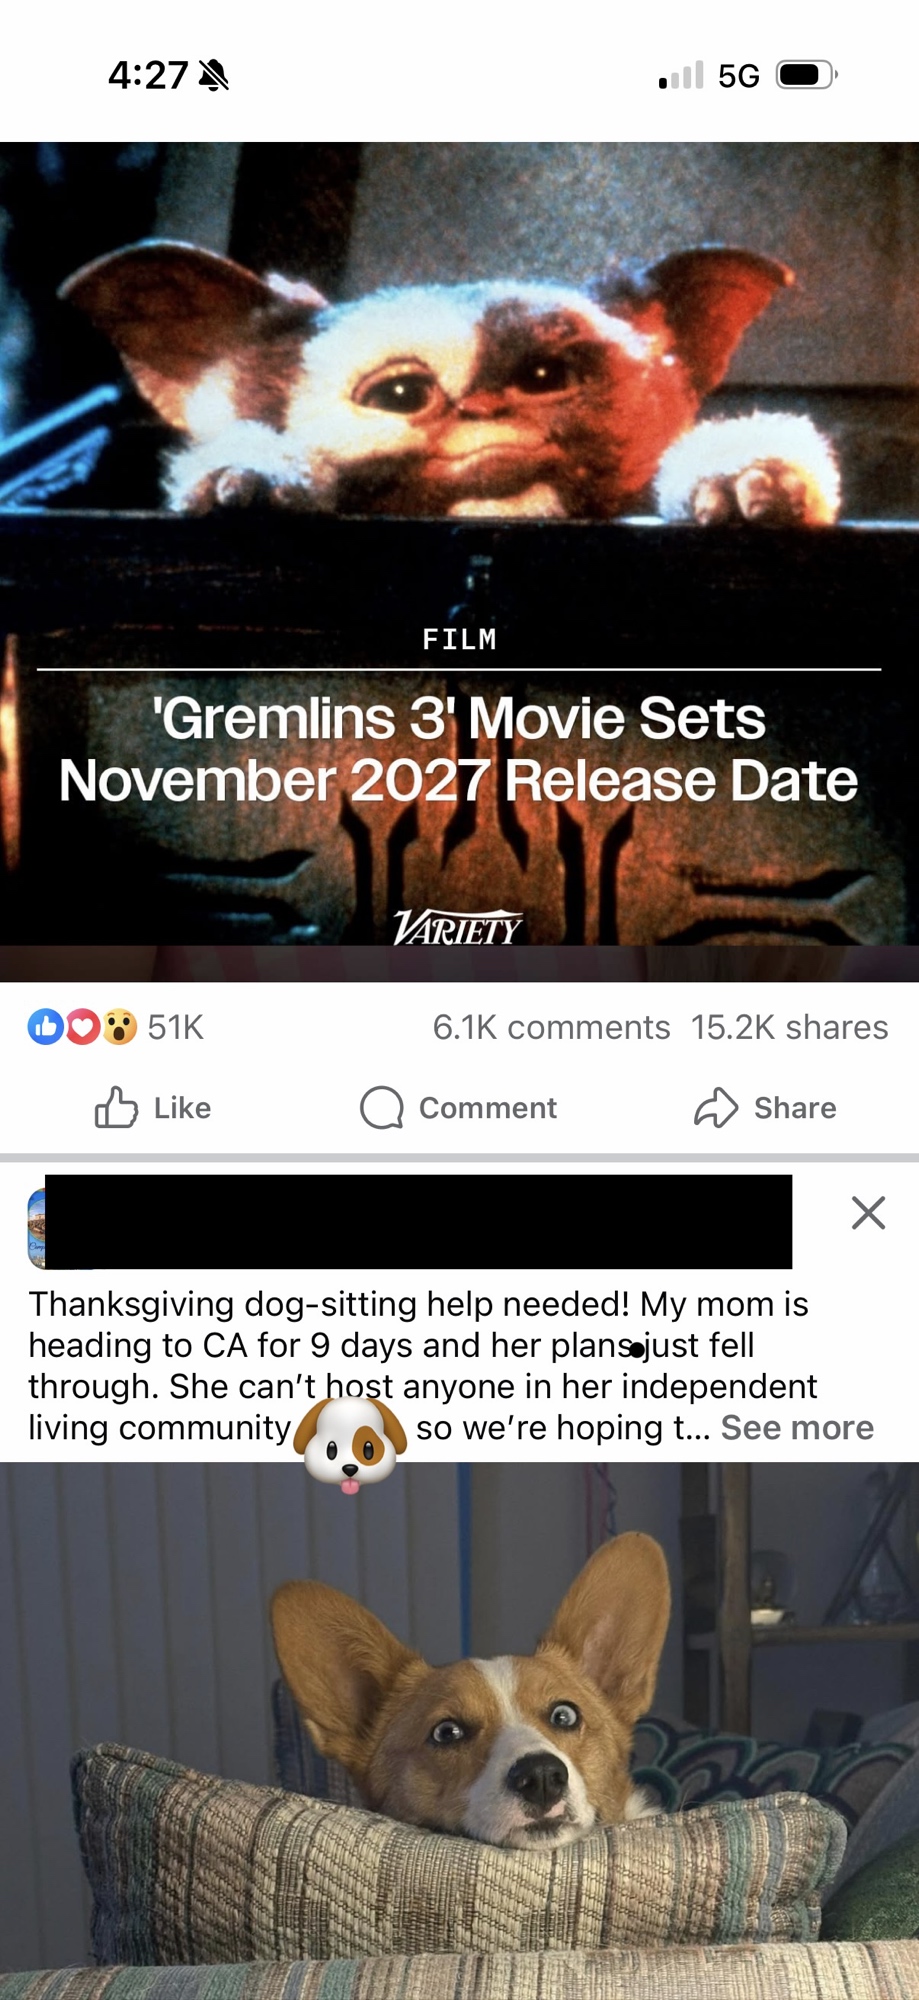
Task: Tap the muted bell status icon
Action: pyautogui.click(x=213, y=75)
